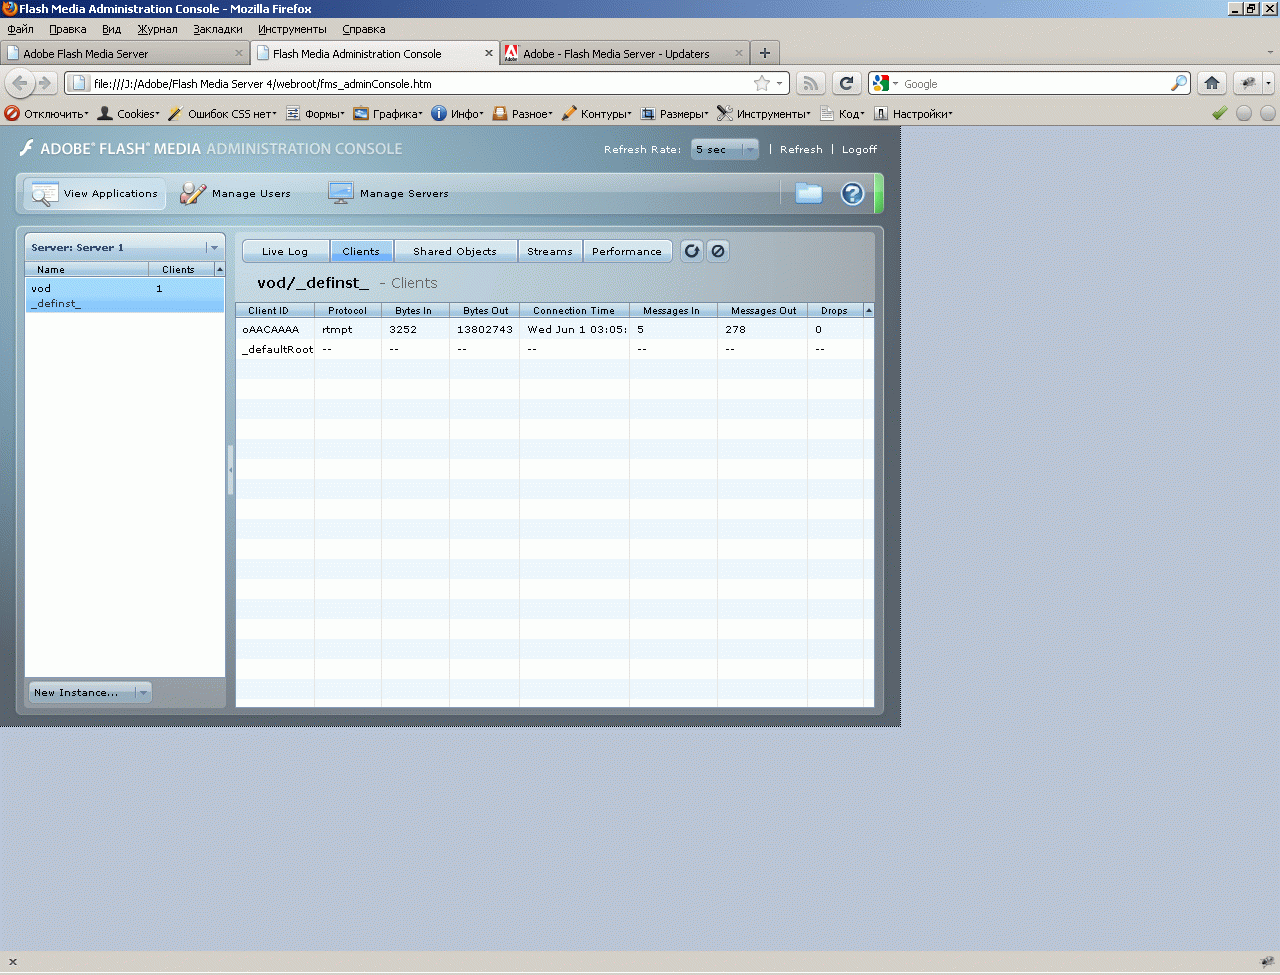
Task: Click the Google search engine icon
Action: 881,83
